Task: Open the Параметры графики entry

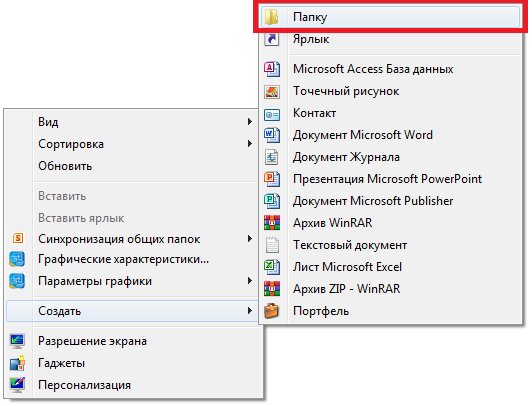Action: pyautogui.click(x=132, y=281)
